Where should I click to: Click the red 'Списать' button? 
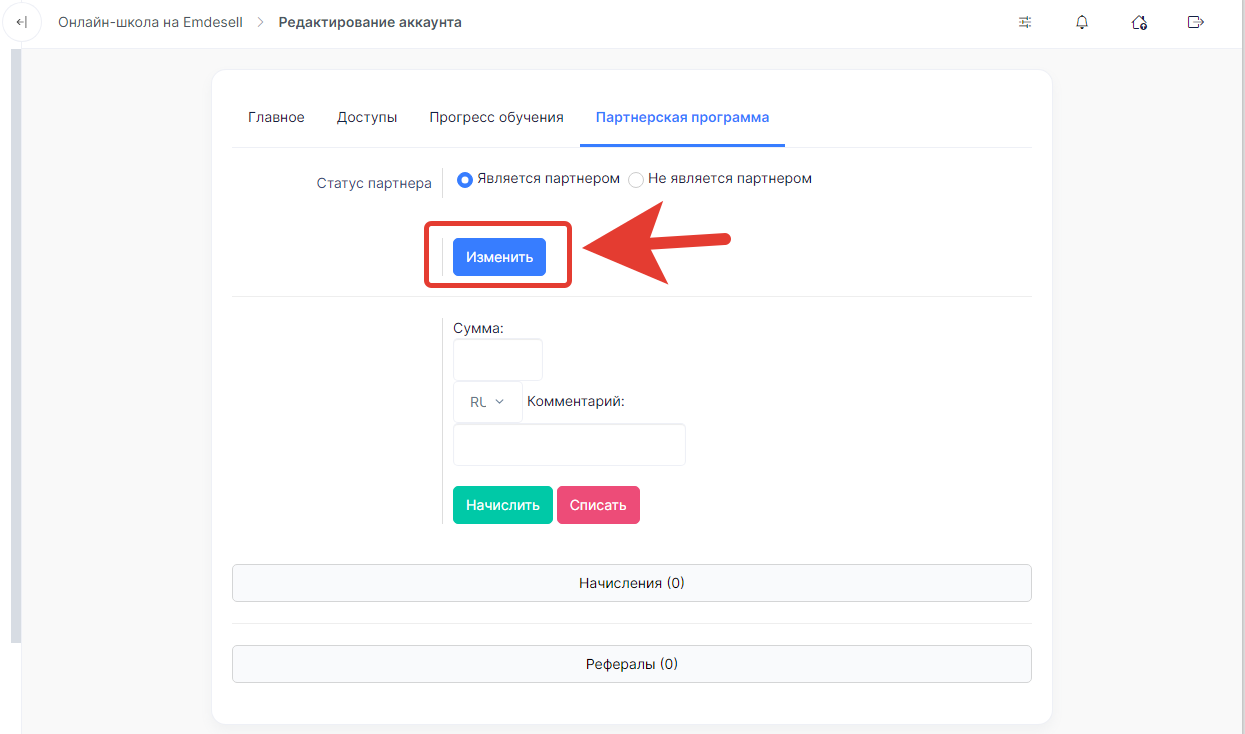click(598, 505)
